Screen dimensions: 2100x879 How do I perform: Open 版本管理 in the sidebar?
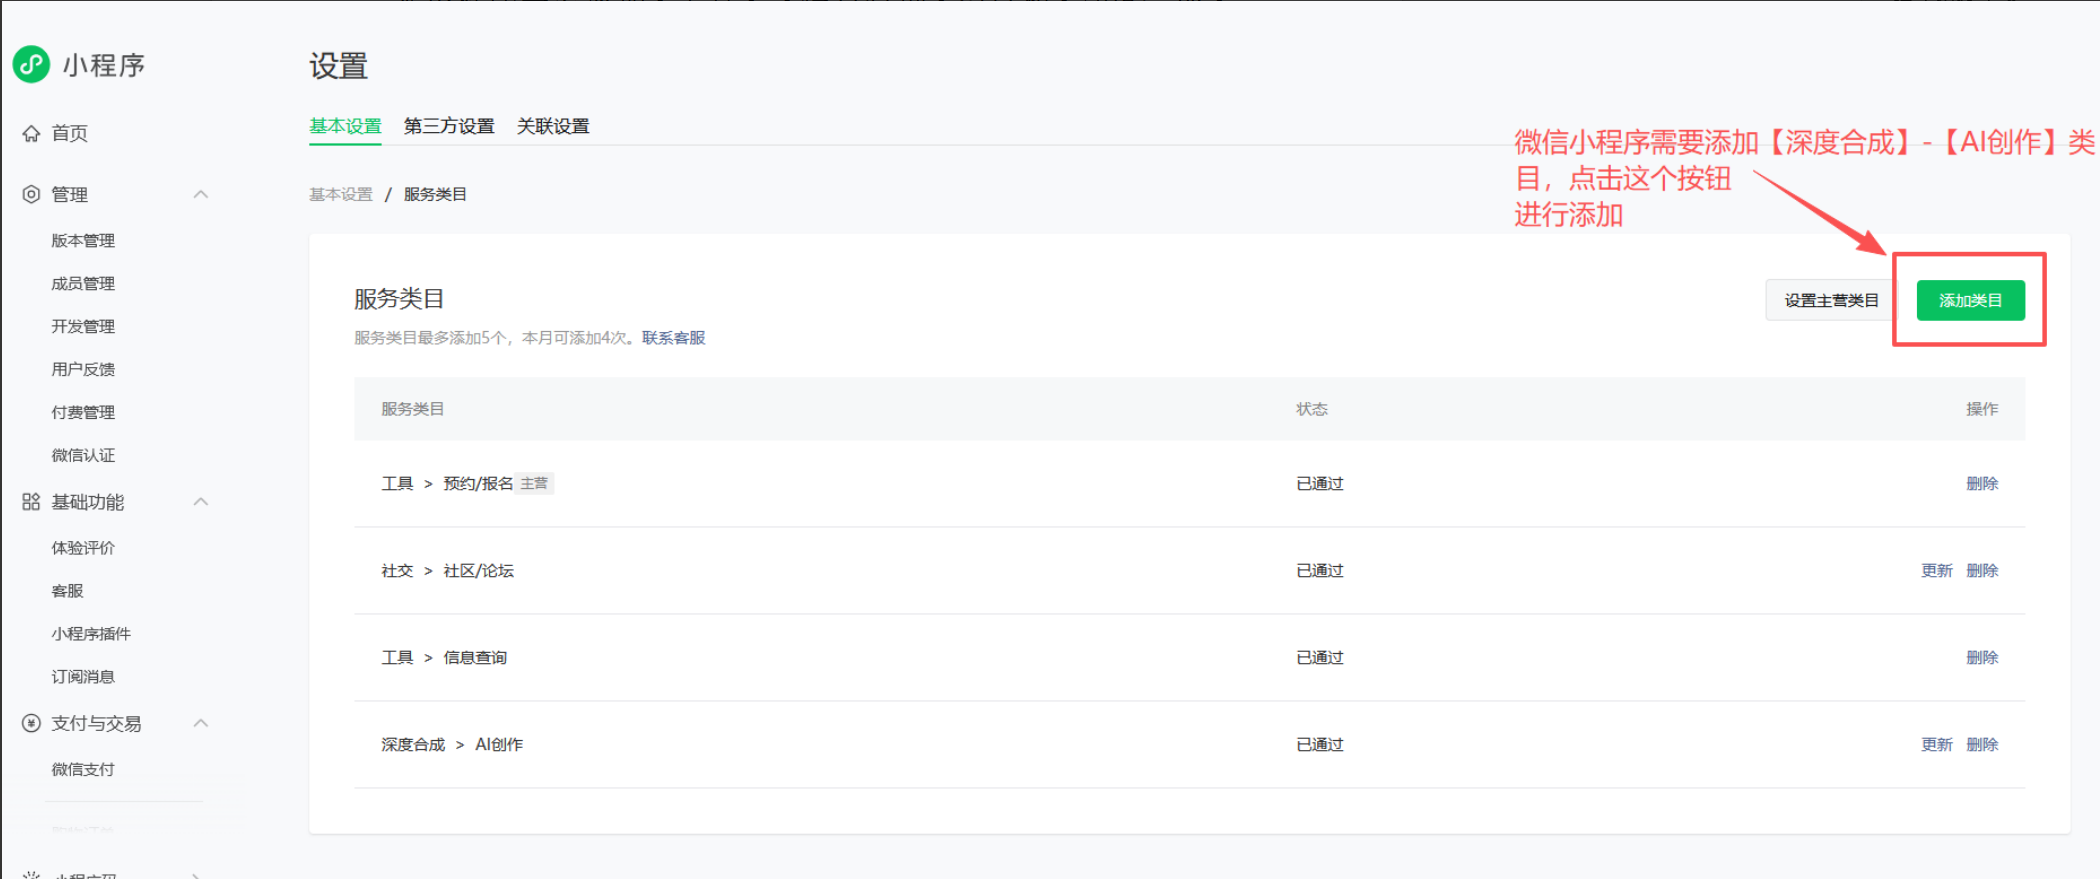click(x=83, y=240)
